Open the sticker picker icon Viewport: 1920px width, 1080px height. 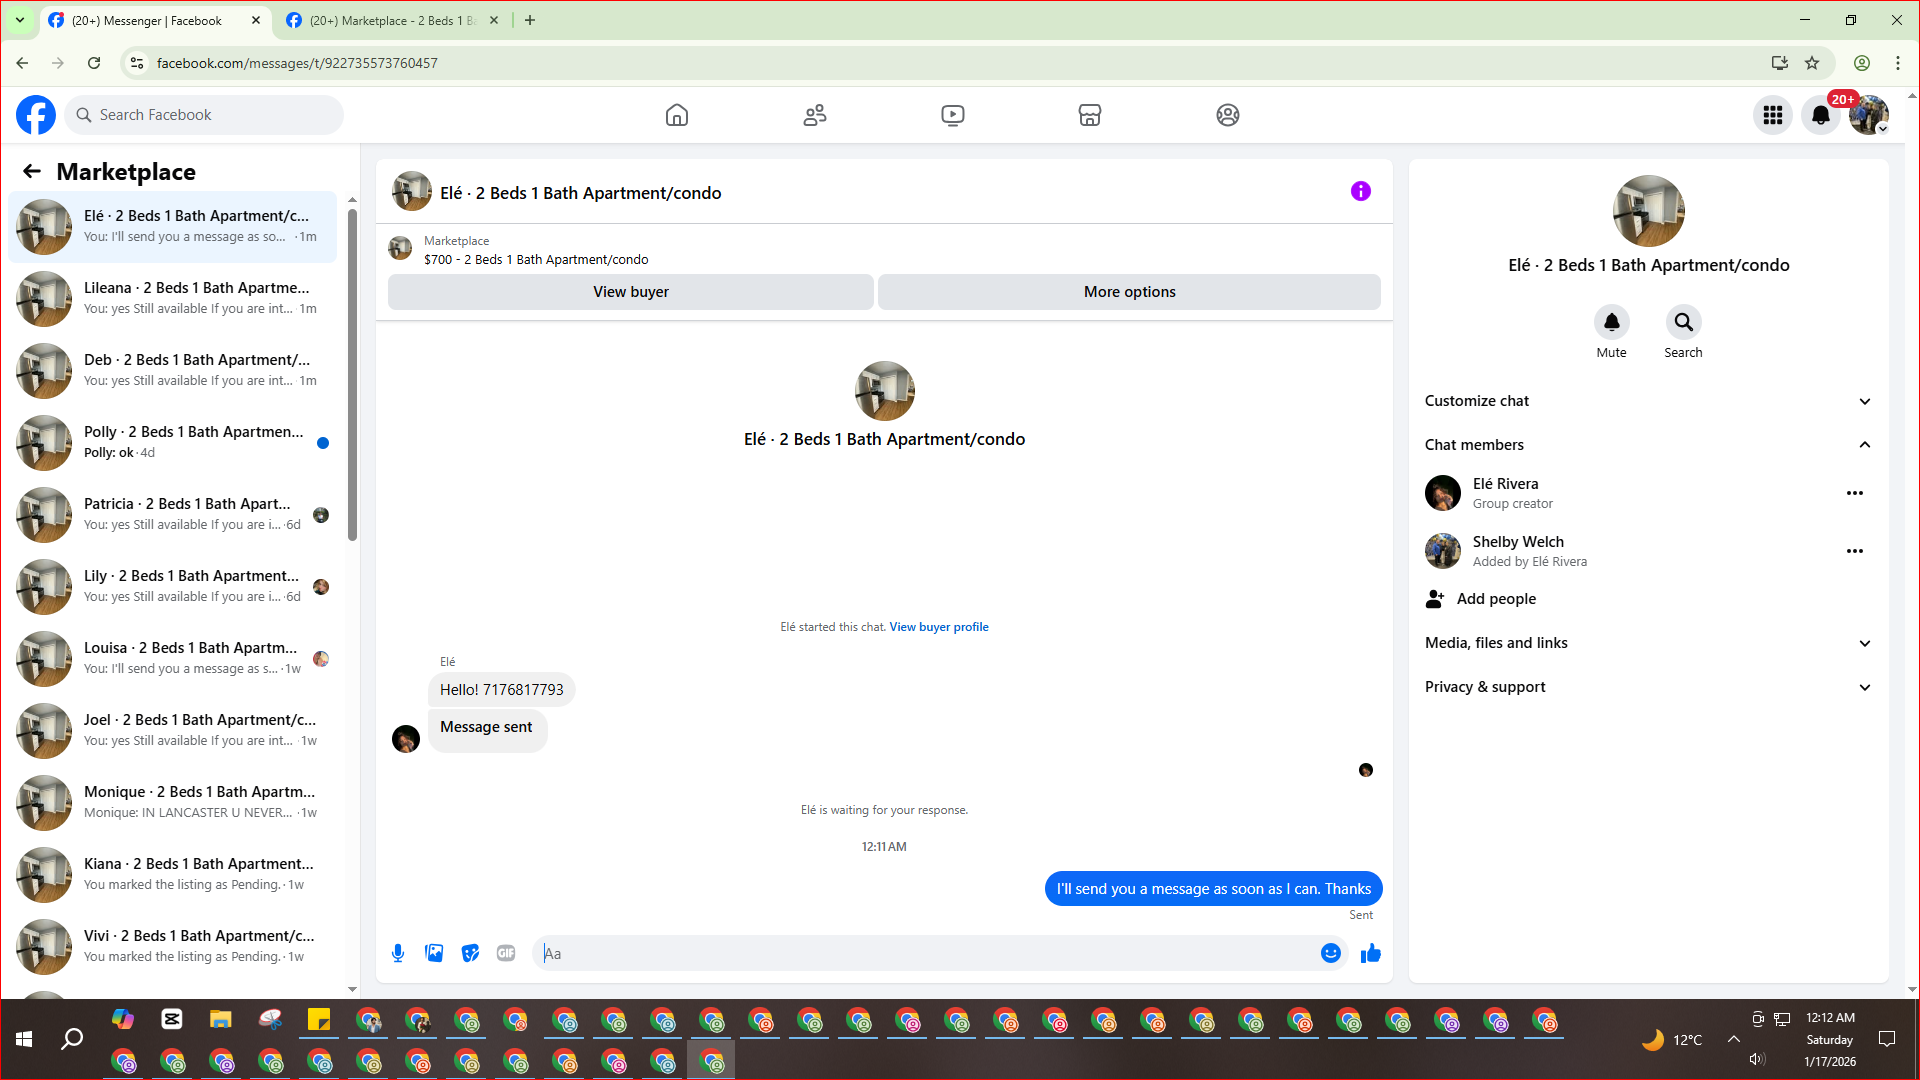point(470,953)
